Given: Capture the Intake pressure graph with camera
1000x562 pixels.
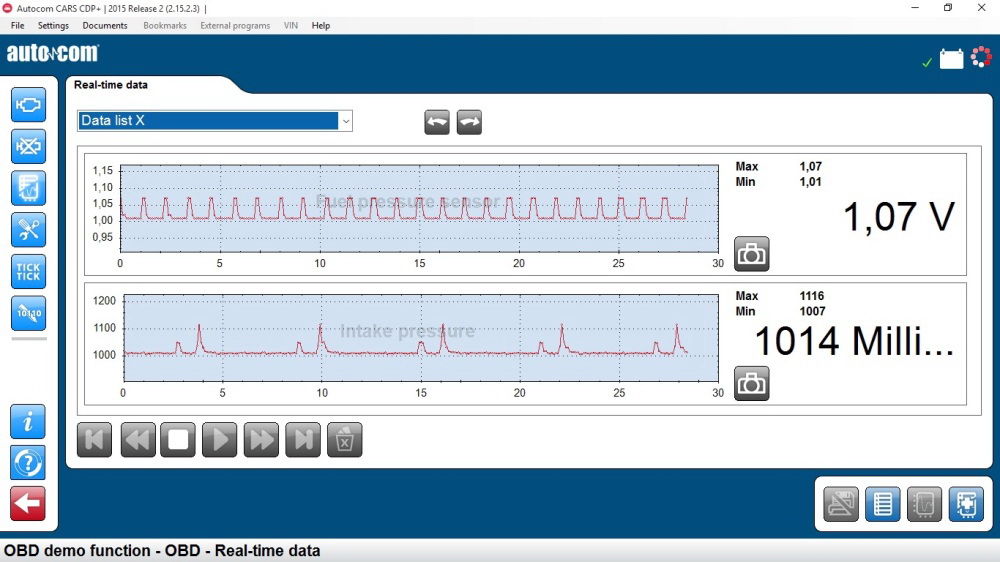Looking at the screenshot, I should pos(751,384).
